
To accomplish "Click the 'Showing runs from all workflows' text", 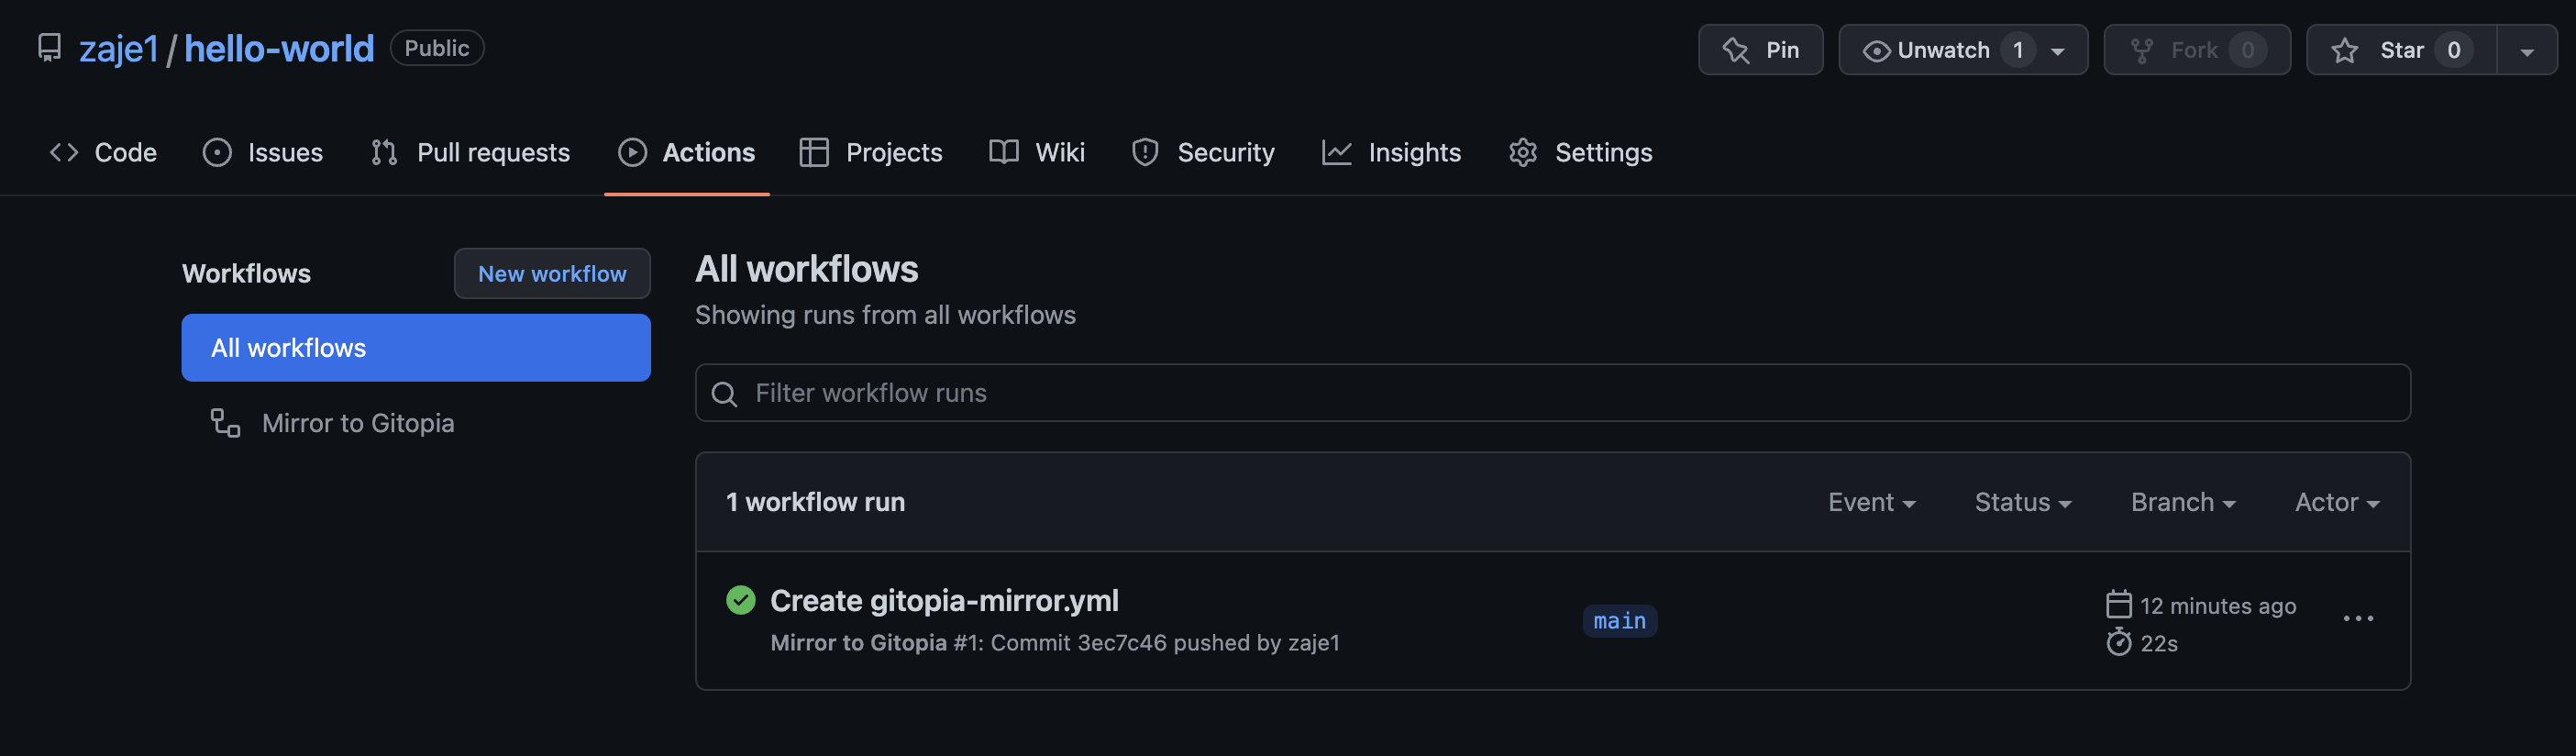I will (x=885, y=315).
